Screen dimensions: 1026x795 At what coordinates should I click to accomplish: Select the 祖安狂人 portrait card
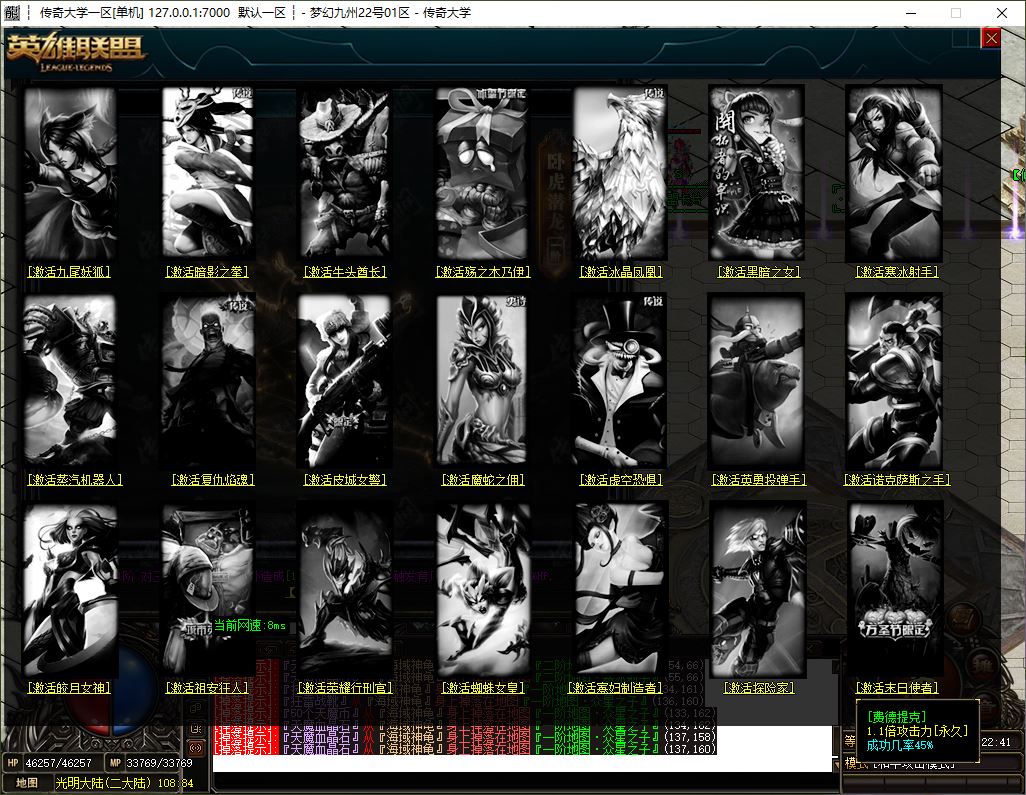point(207,590)
